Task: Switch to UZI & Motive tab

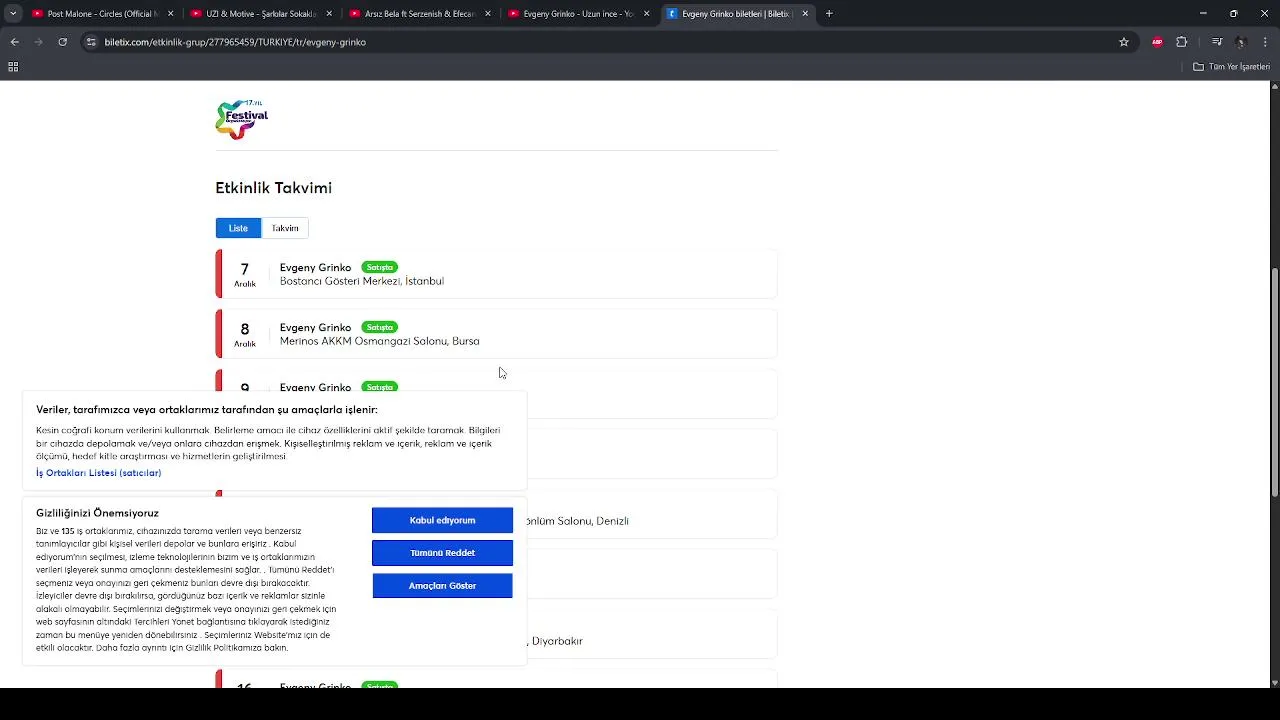Action: pyautogui.click(x=261, y=14)
